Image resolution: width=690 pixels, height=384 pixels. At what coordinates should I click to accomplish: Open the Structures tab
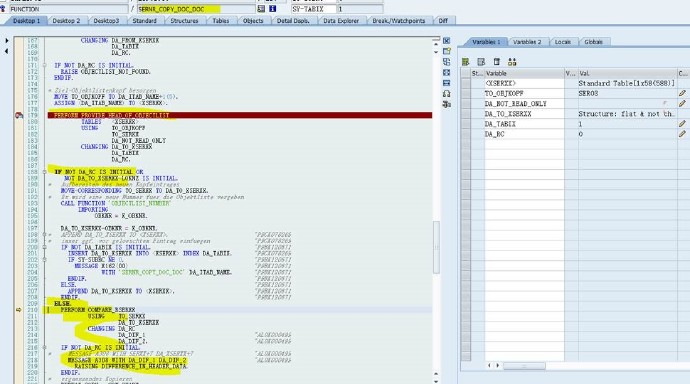(x=184, y=21)
